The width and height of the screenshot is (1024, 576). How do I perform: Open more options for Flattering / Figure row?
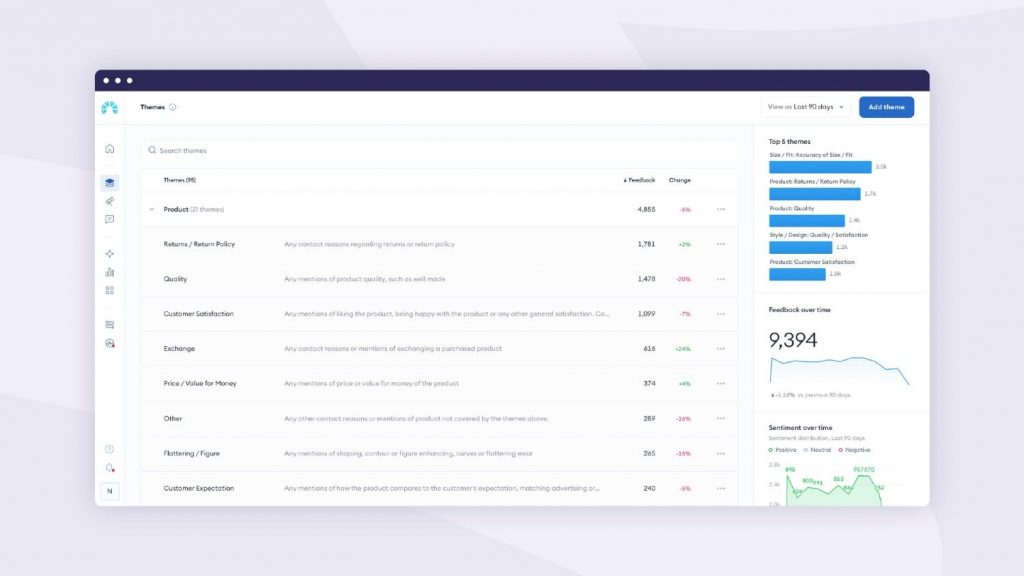click(x=721, y=453)
